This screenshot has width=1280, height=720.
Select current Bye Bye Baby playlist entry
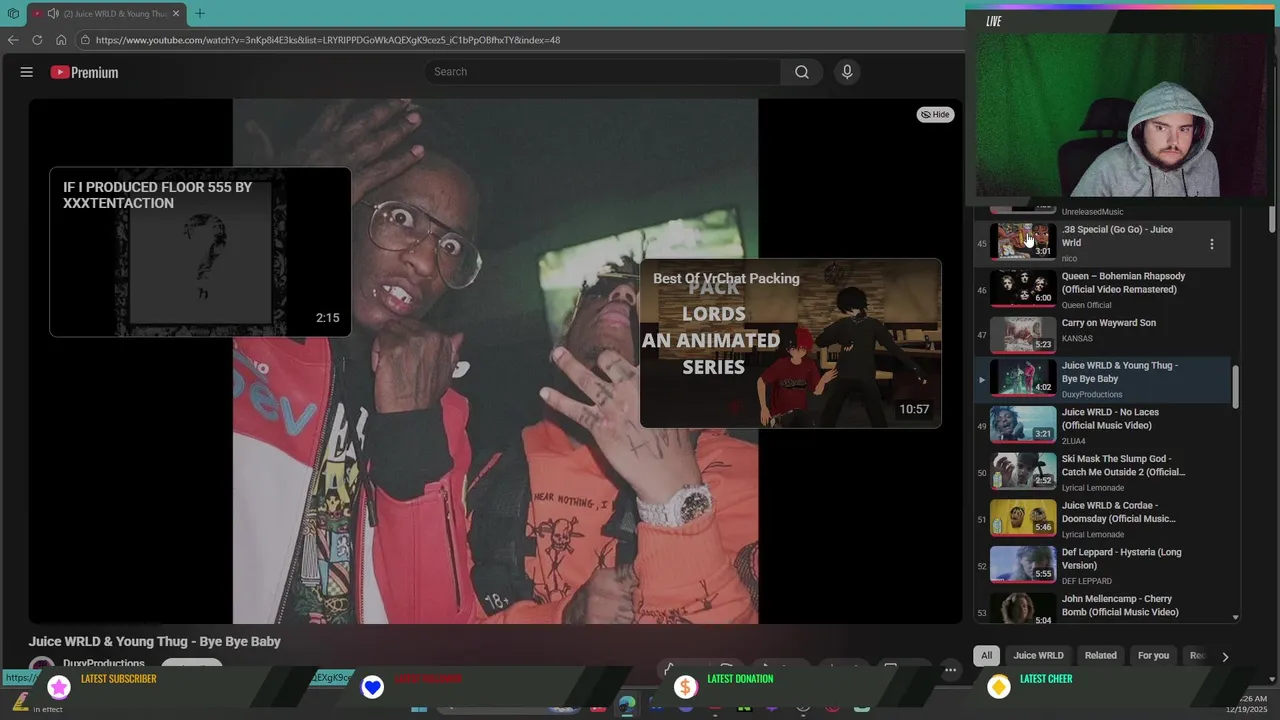(x=1102, y=380)
